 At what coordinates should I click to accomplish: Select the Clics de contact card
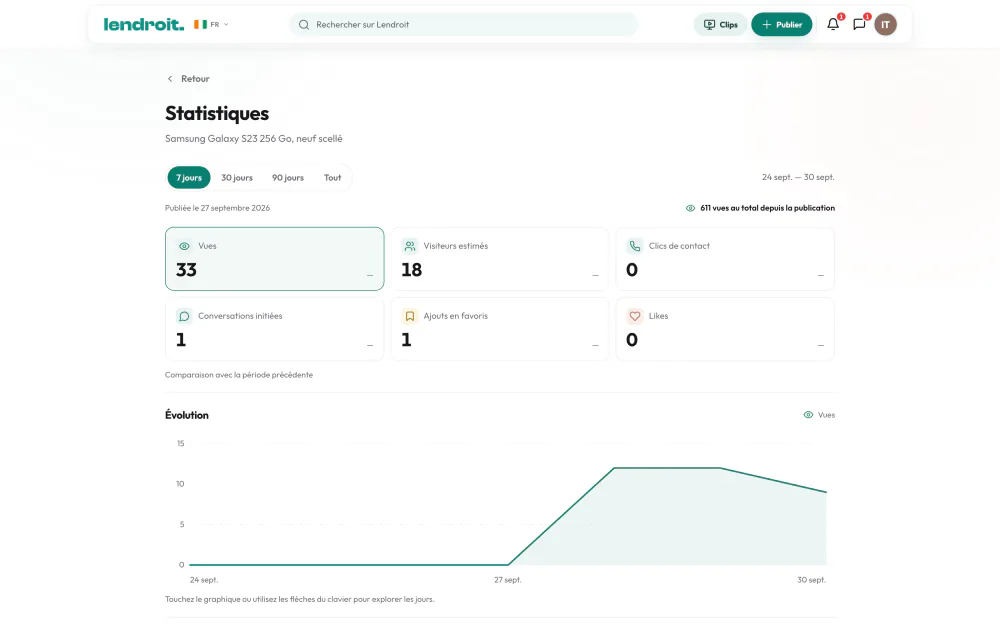tap(725, 259)
